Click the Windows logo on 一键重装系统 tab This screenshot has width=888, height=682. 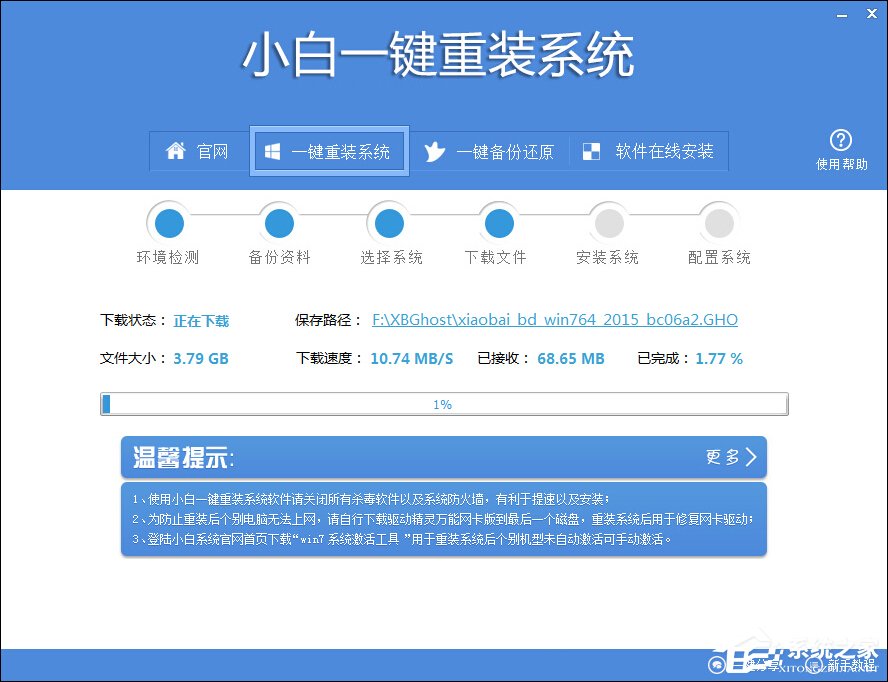pyautogui.click(x=270, y=151)
